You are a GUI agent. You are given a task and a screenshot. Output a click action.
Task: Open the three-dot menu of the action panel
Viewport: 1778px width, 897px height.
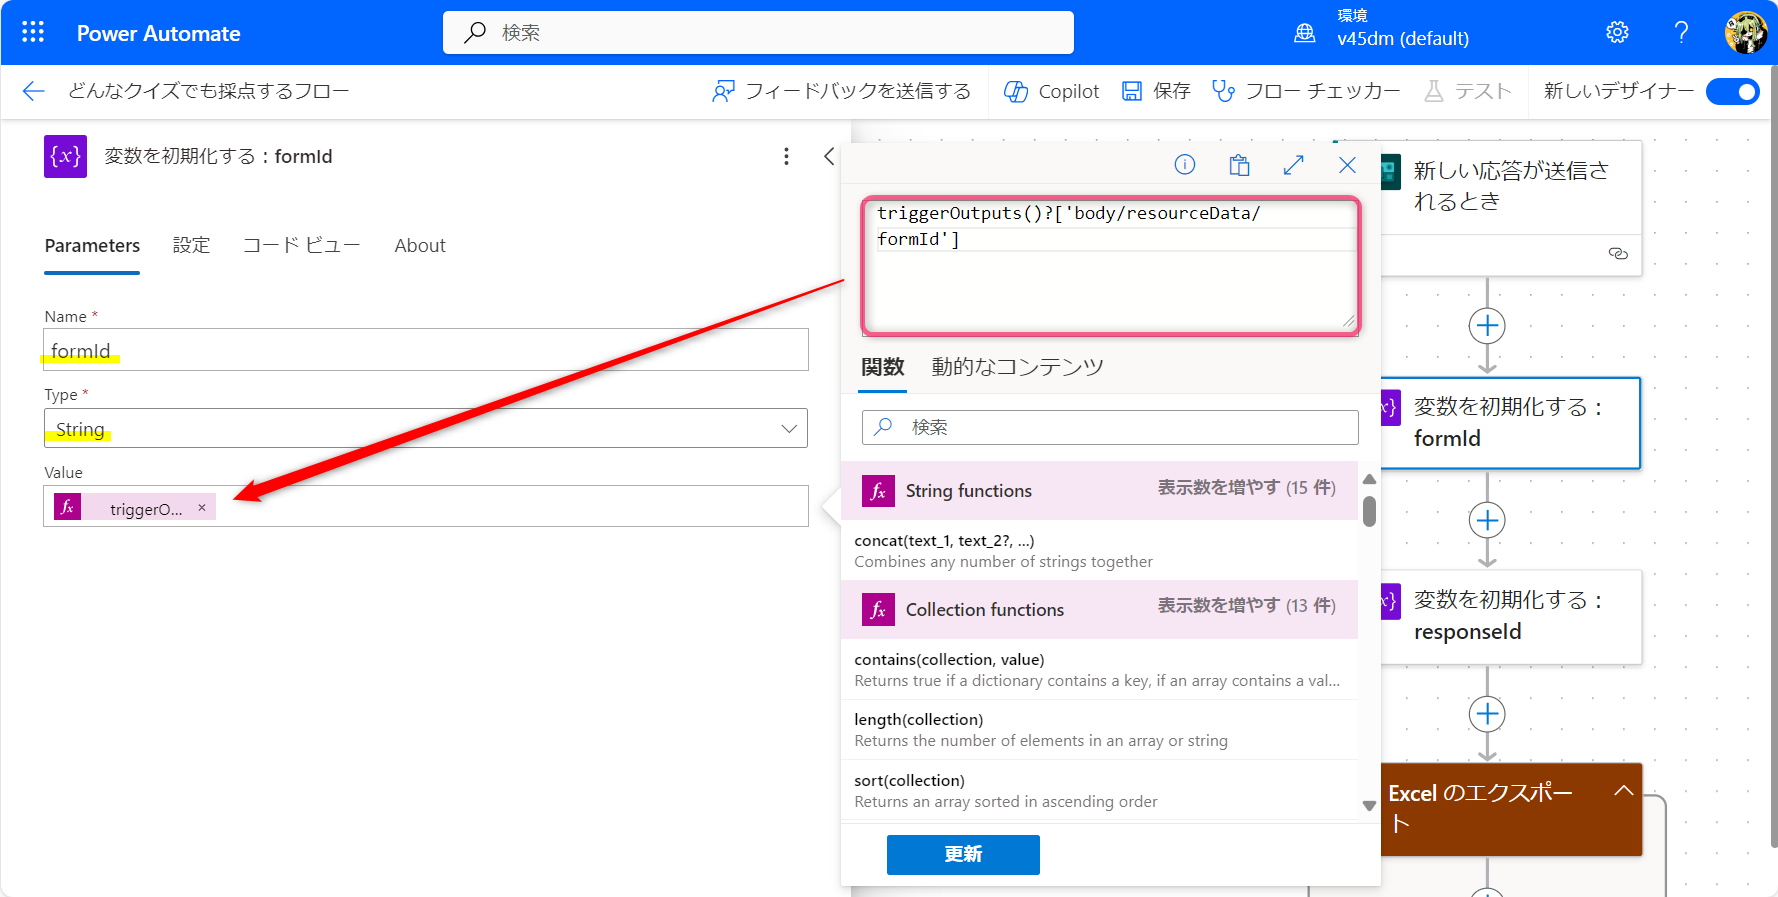click(x=786, y=156)
